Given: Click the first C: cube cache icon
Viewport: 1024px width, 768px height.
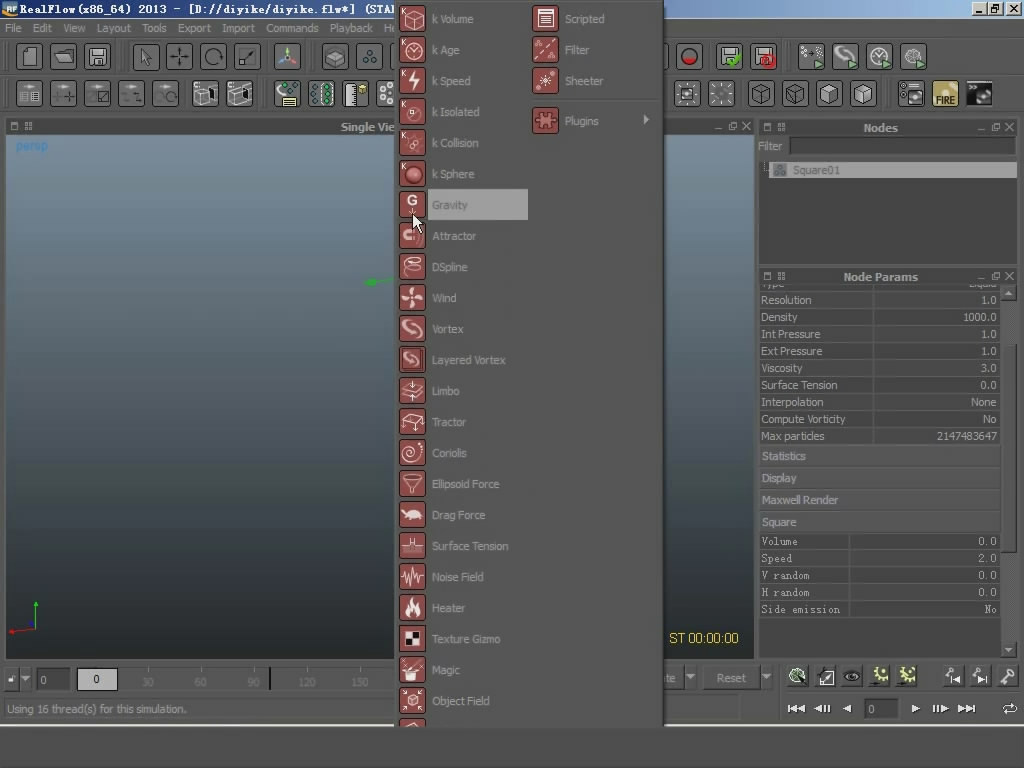Looking at the screenshot, I should (x=205, y=94).
